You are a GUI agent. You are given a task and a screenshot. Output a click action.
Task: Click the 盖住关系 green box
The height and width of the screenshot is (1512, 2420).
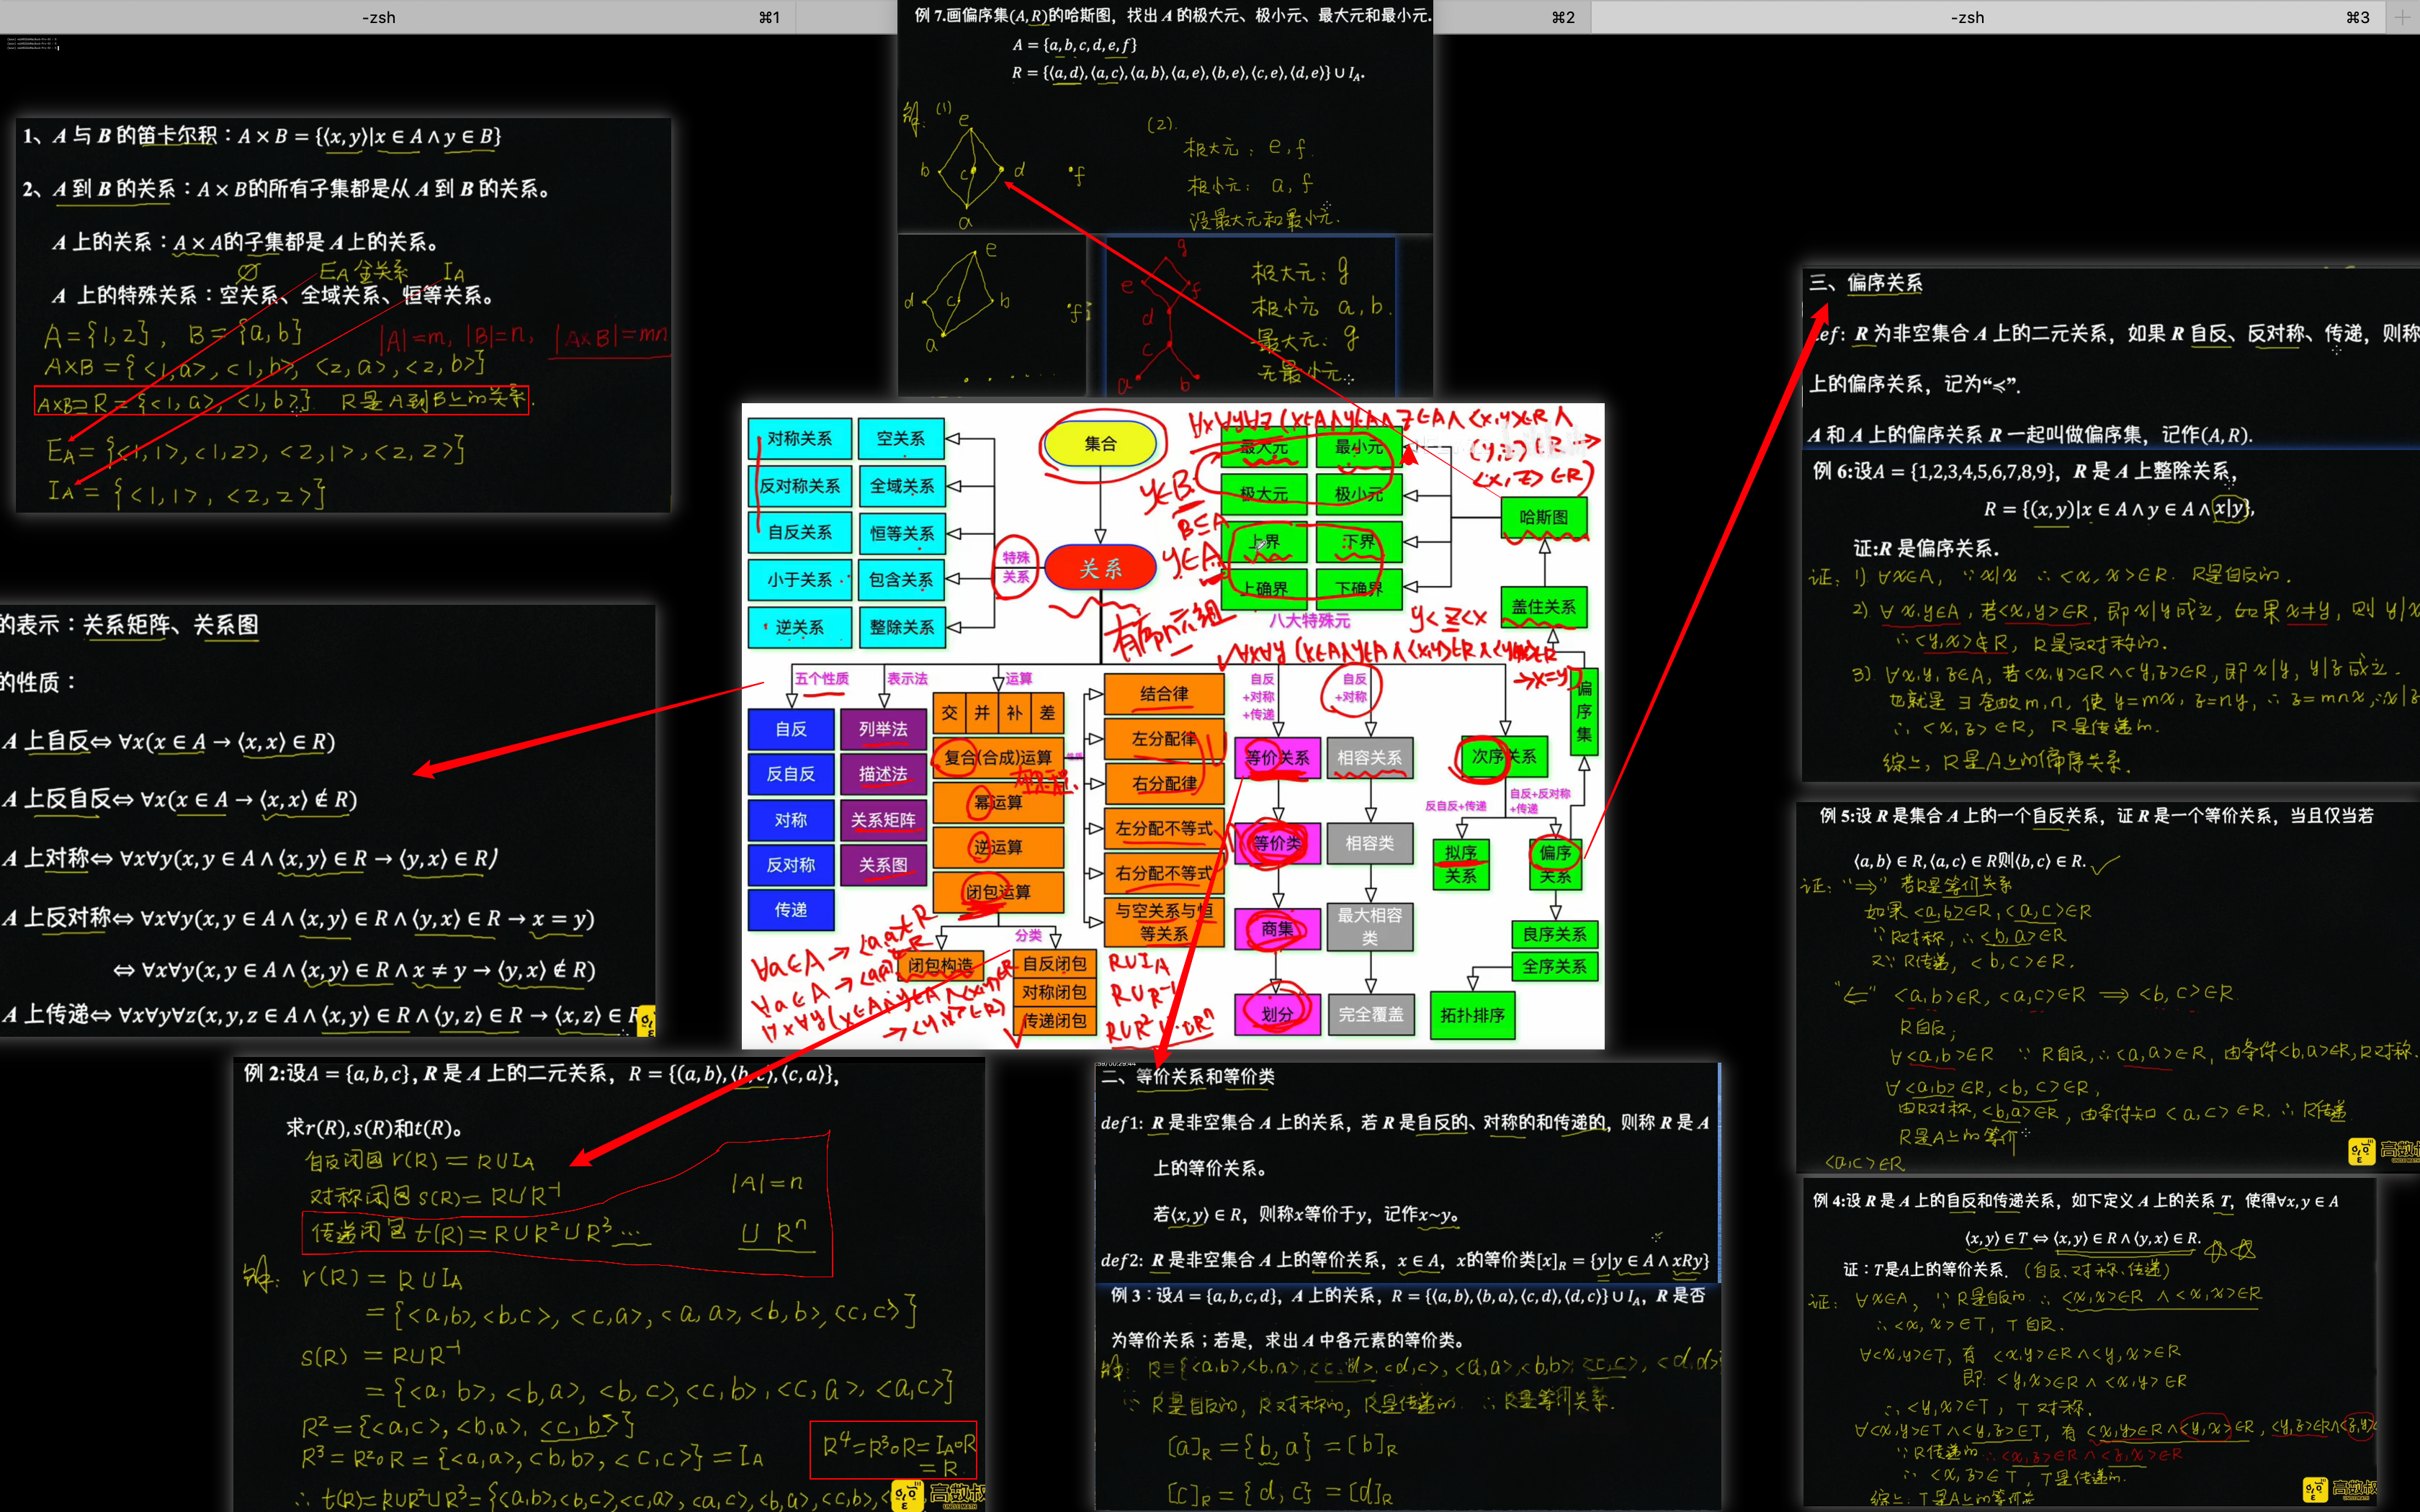tap(1543, 607)
